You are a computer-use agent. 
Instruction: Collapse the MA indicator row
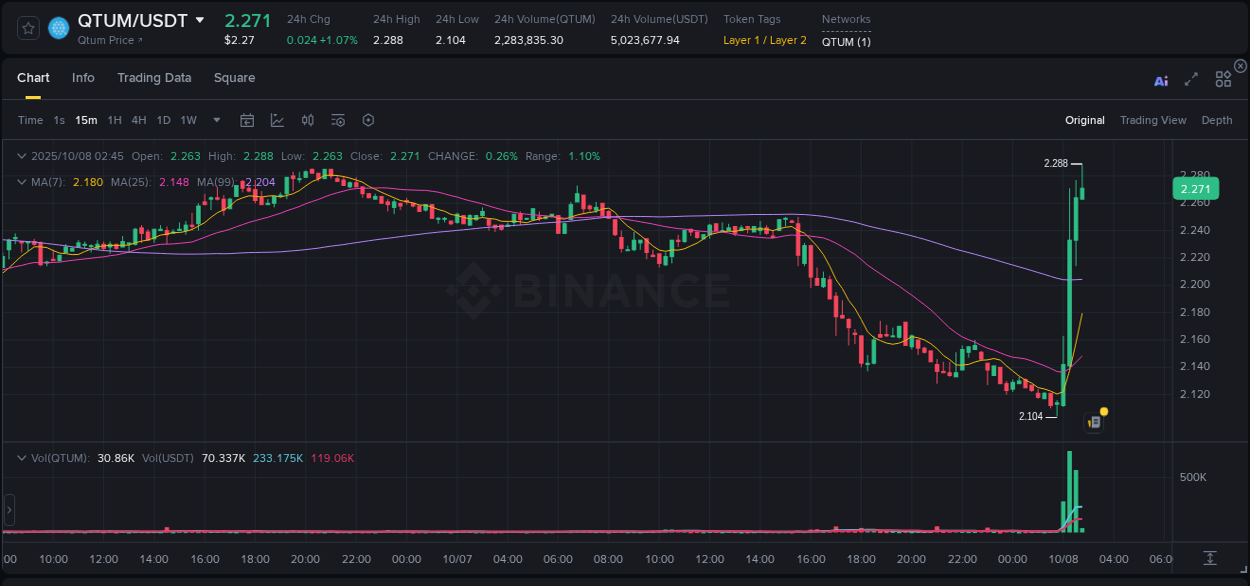[x=22, y=181]
